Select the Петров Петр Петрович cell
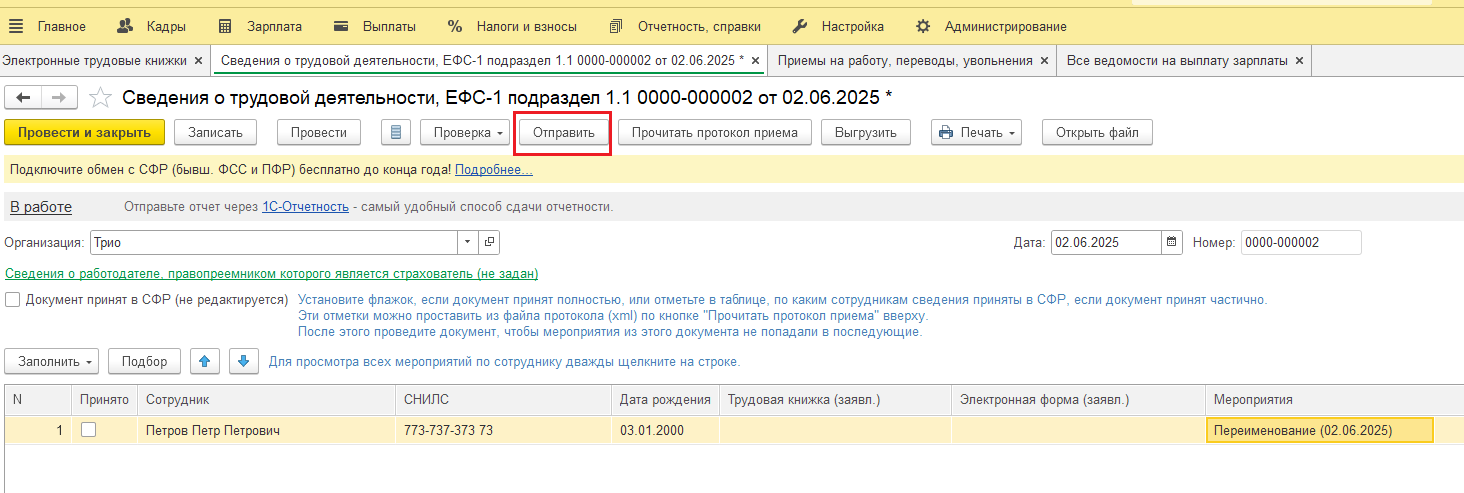1464x493 pixels. click(x=266, y=430)
